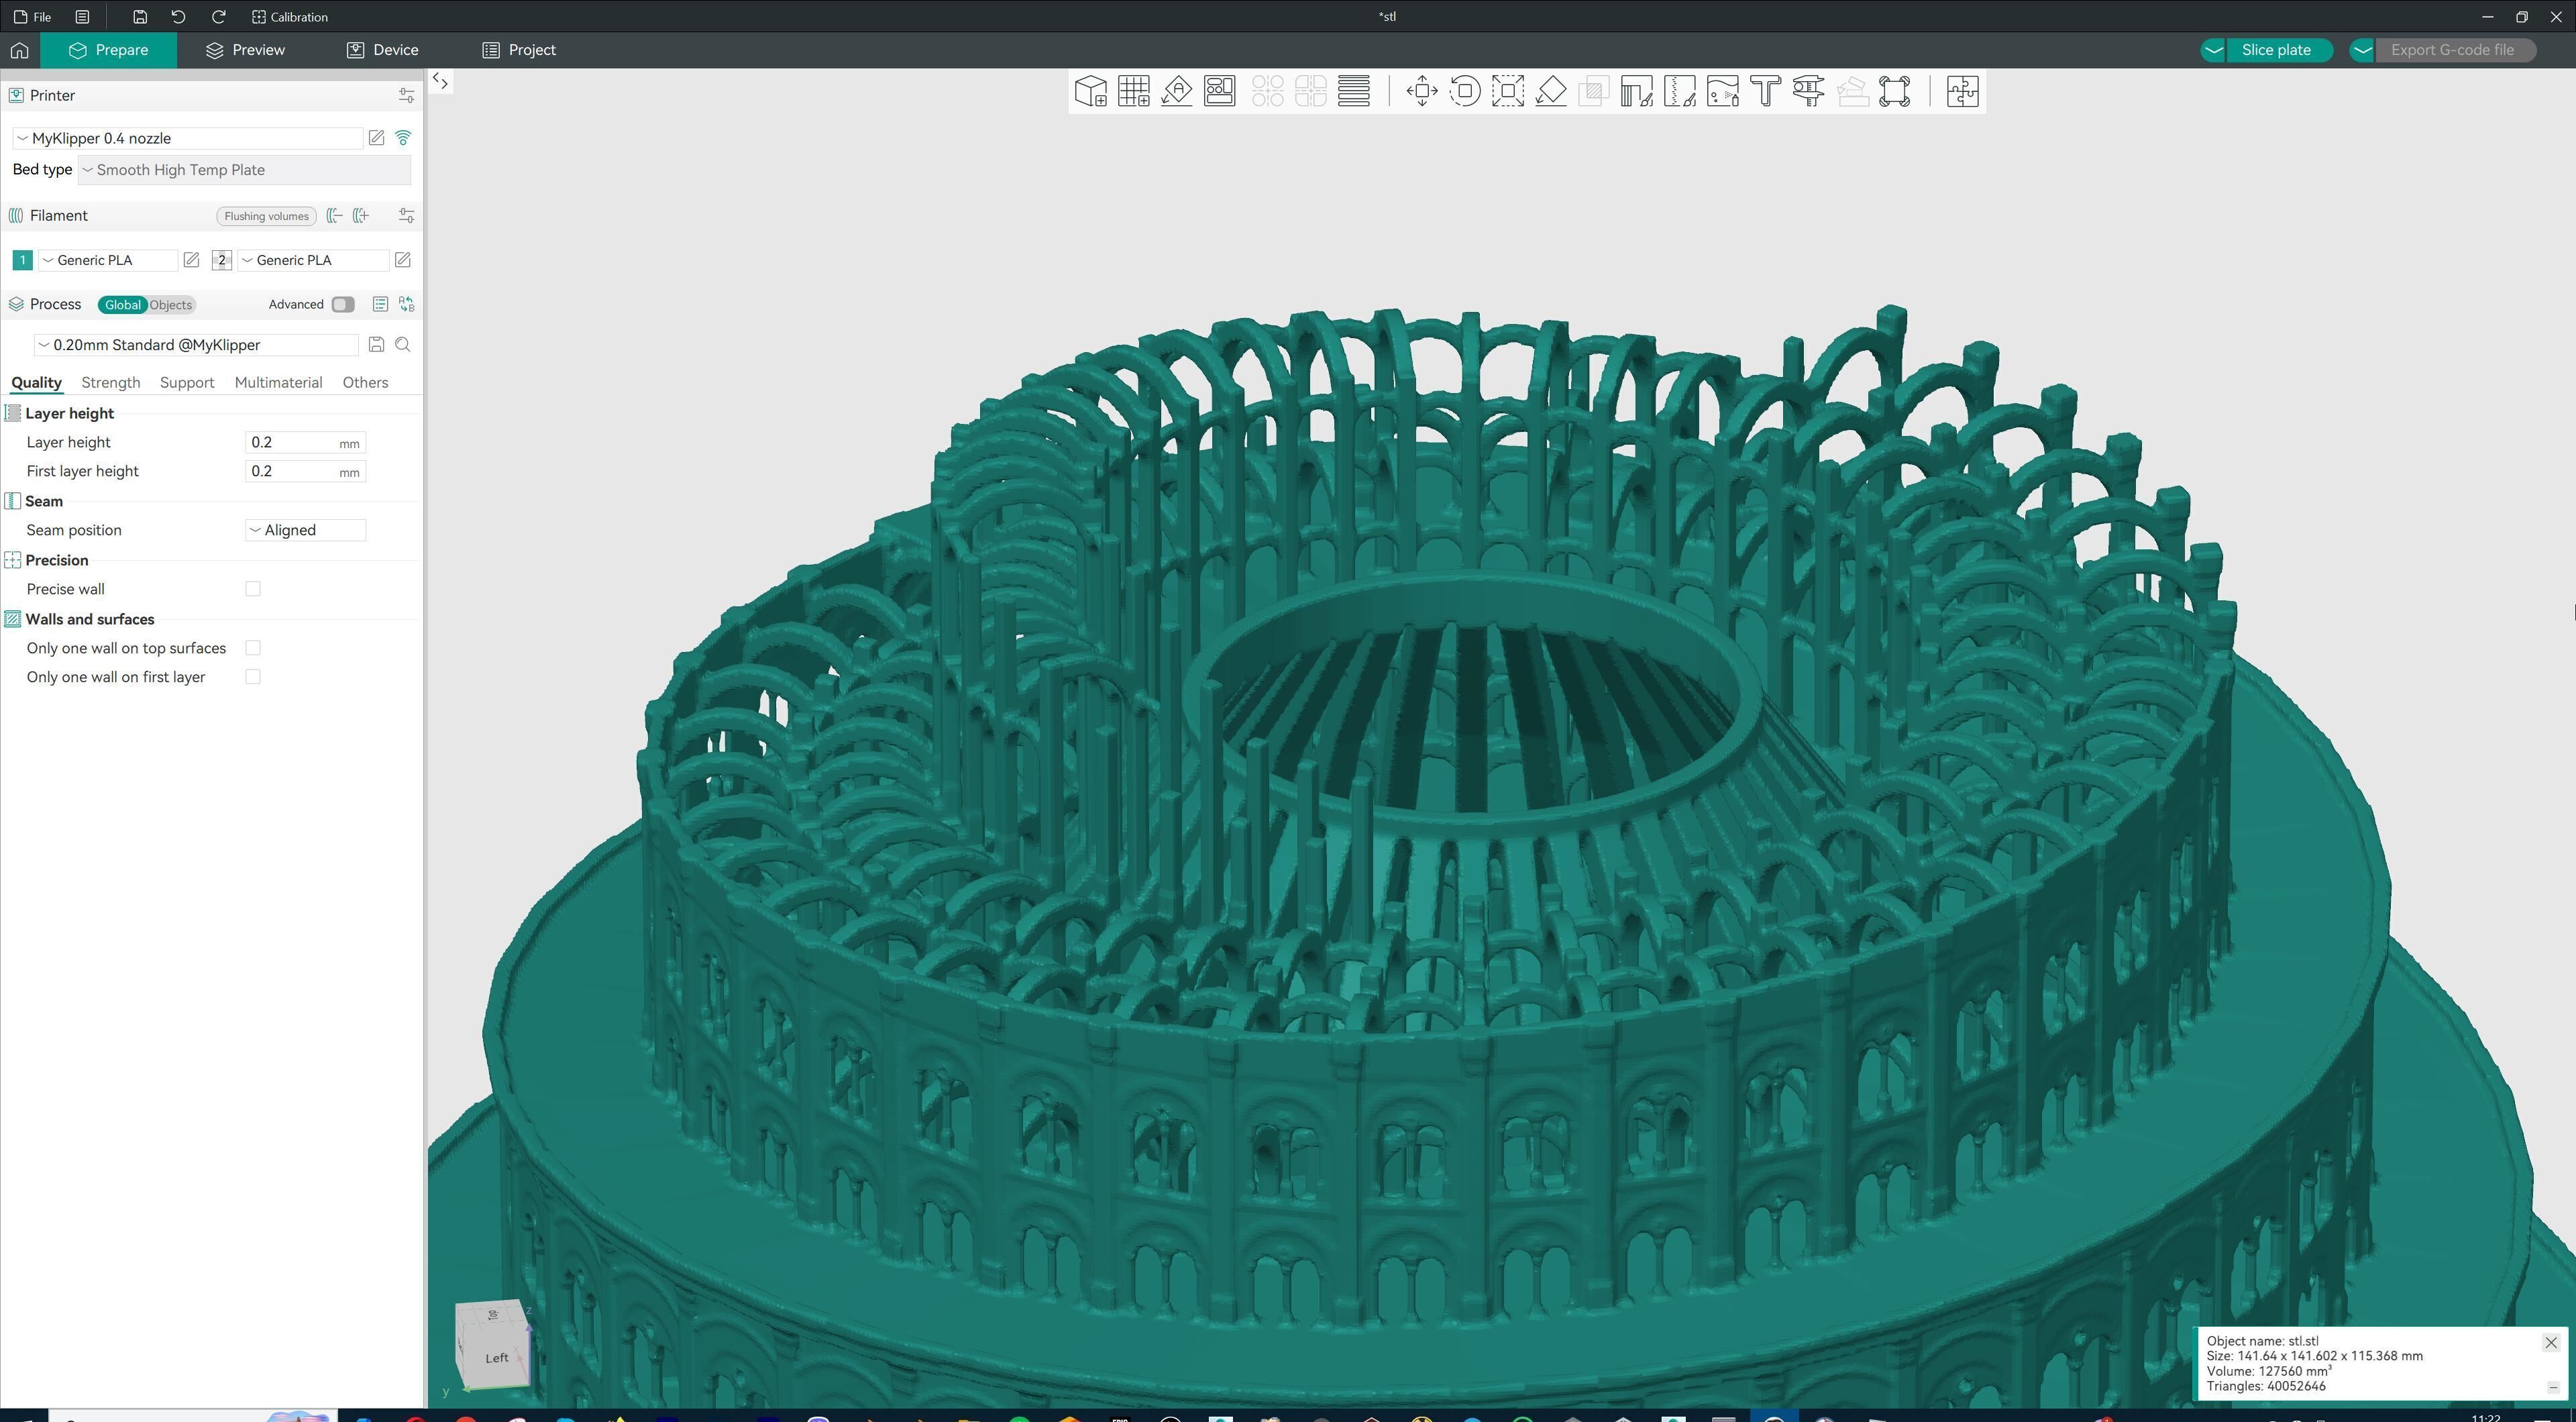Open the Printer section settings icon
This screenshot has width=2576, height=1422.
click(x=406, y=95)
